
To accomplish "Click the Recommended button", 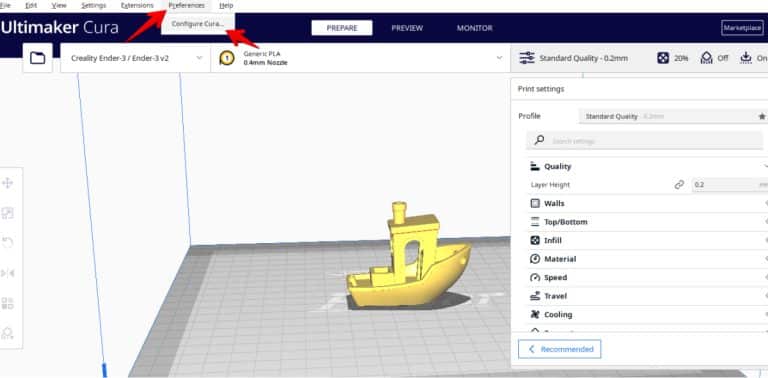I will tap(559, 349).
